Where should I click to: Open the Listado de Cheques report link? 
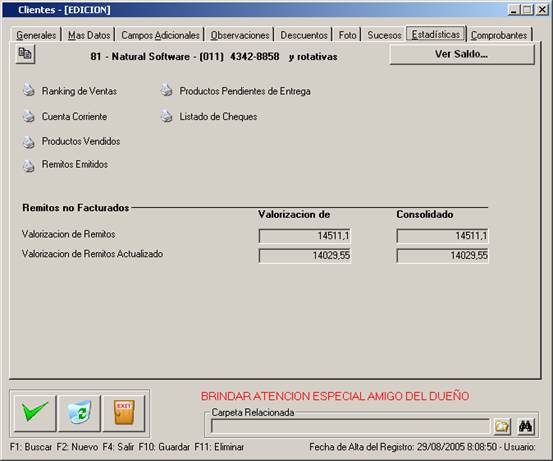(218, 116)
